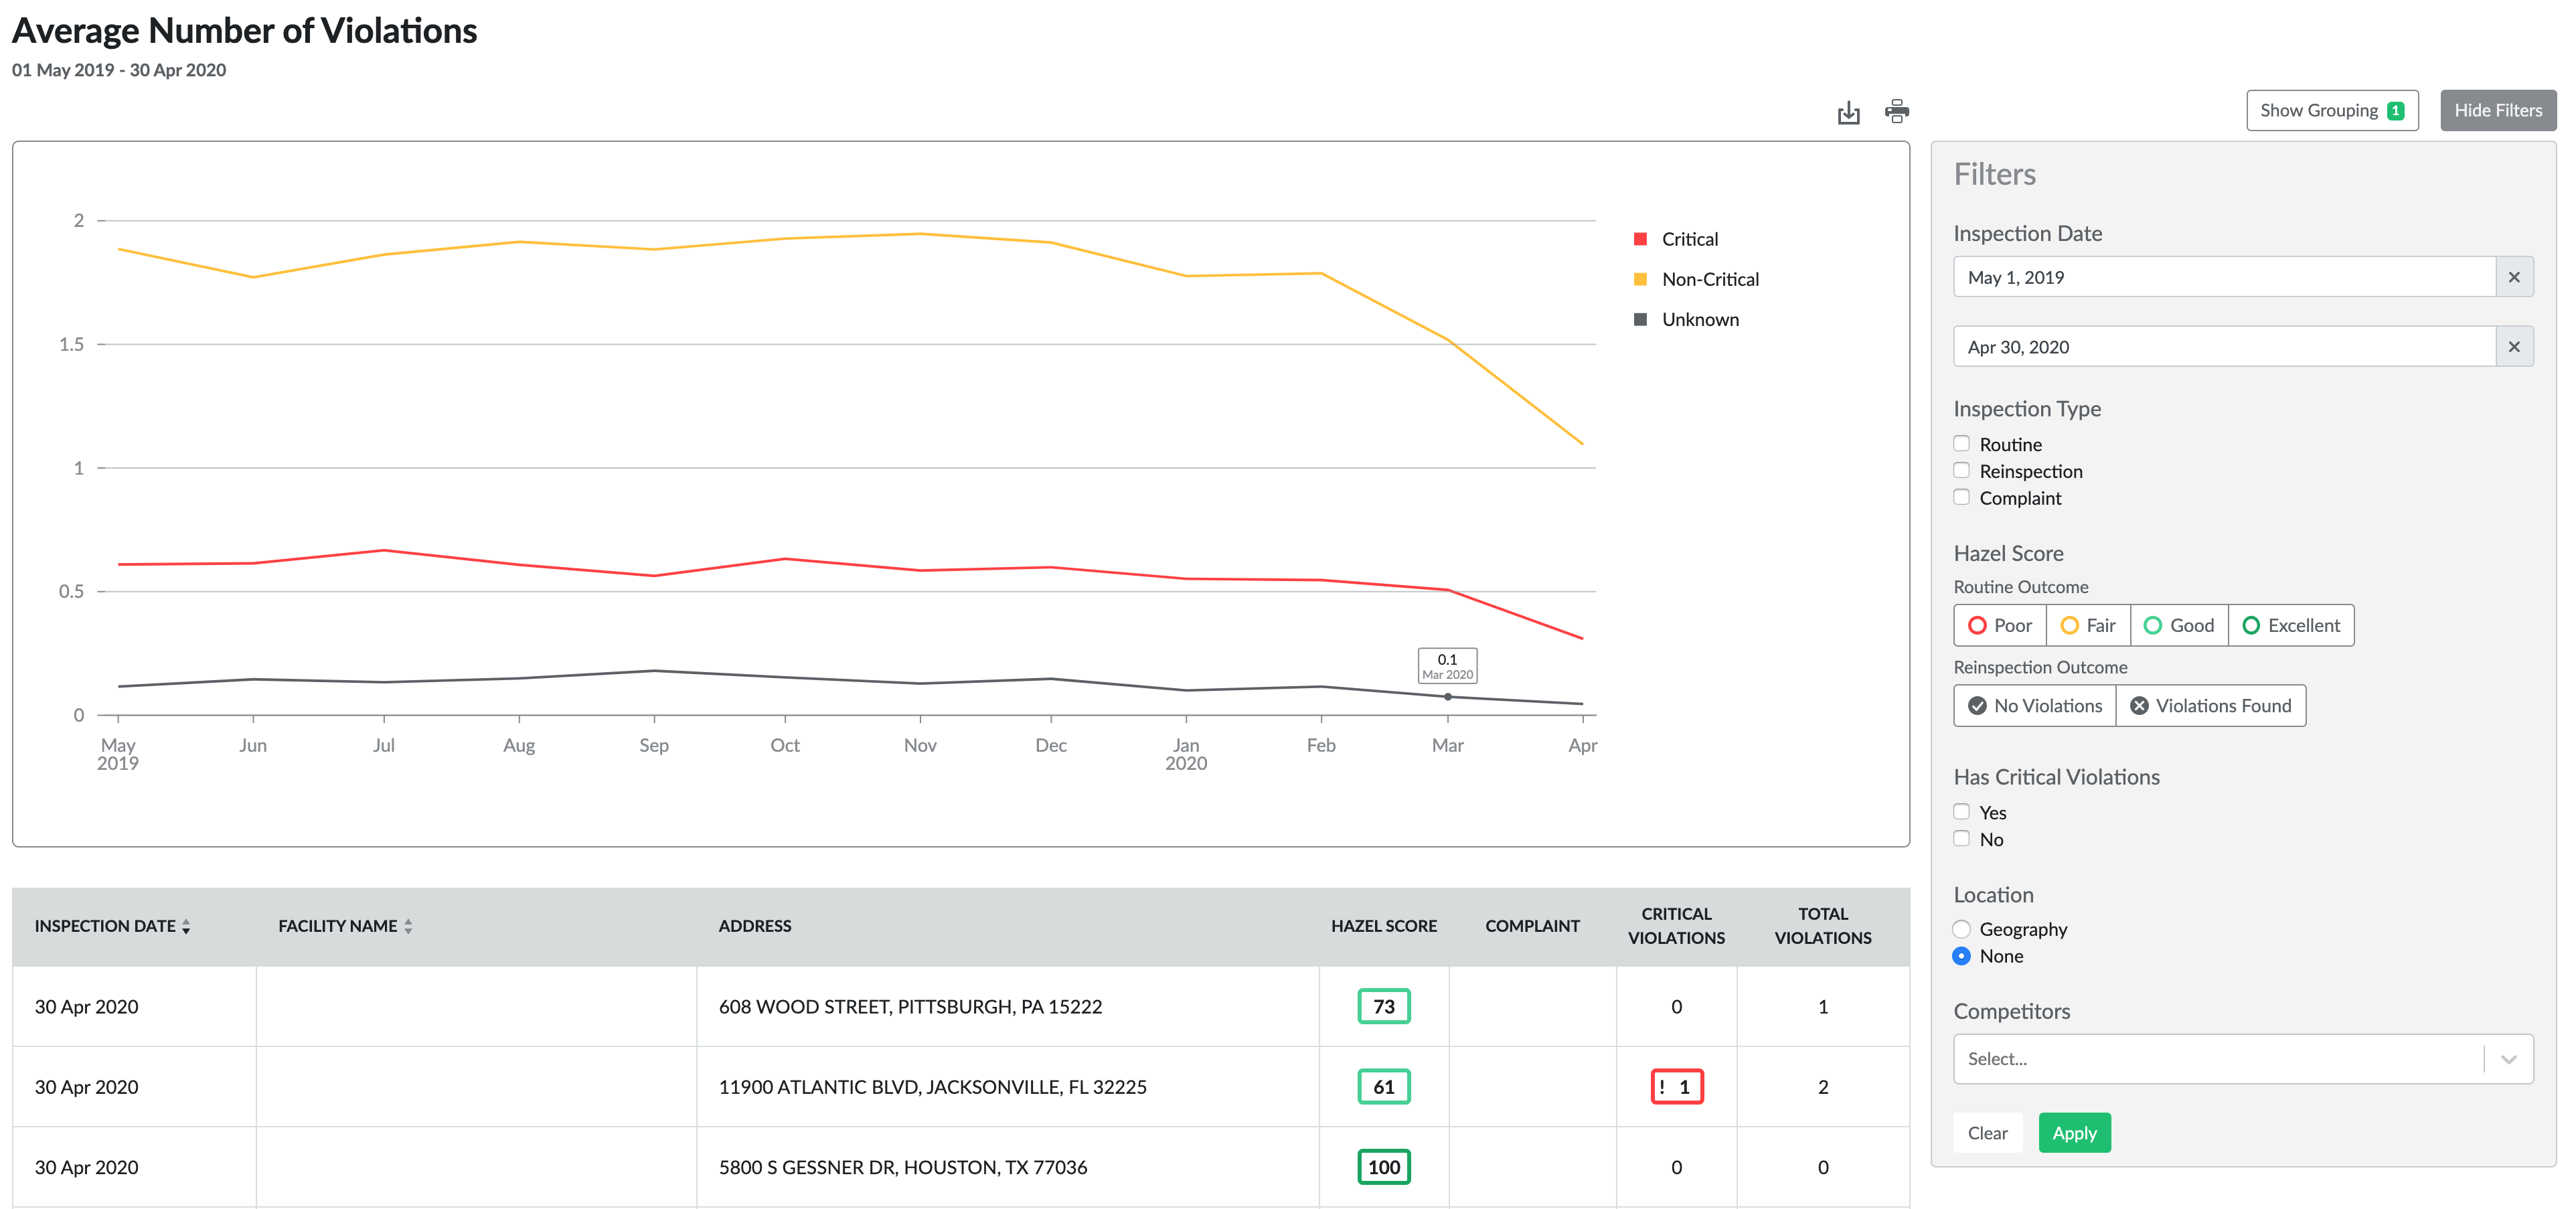
Task: Click the download chart icon
Action: pos(1848,112)
